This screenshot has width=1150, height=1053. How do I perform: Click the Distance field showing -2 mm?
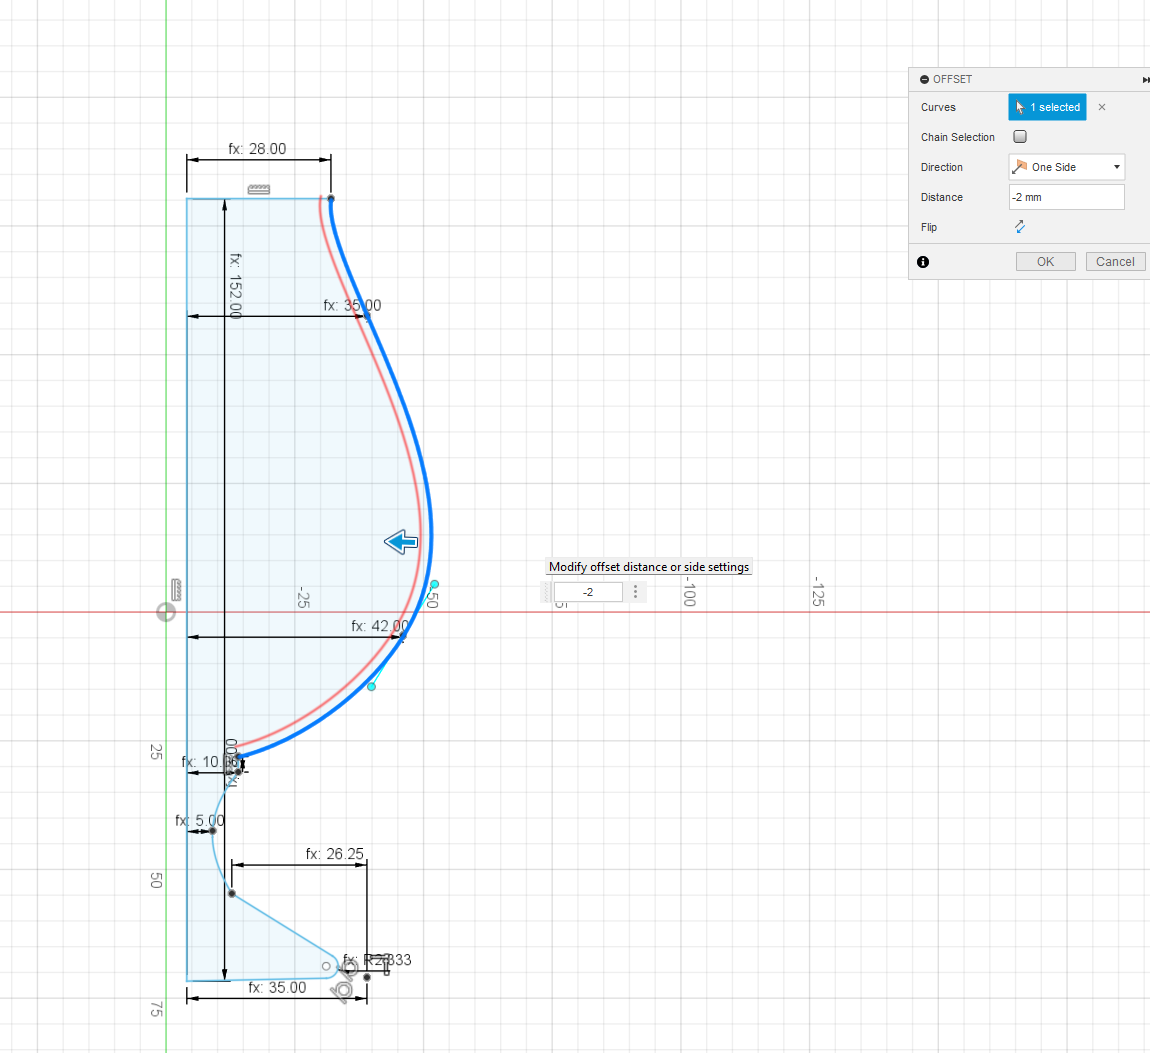pos(1066,197)
